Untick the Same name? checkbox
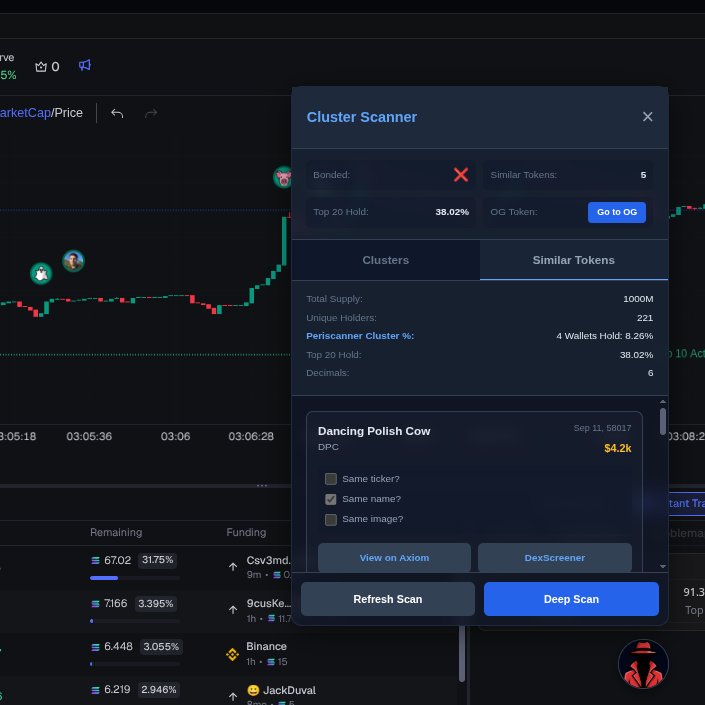The image size is (705, 705). [330, 499]
